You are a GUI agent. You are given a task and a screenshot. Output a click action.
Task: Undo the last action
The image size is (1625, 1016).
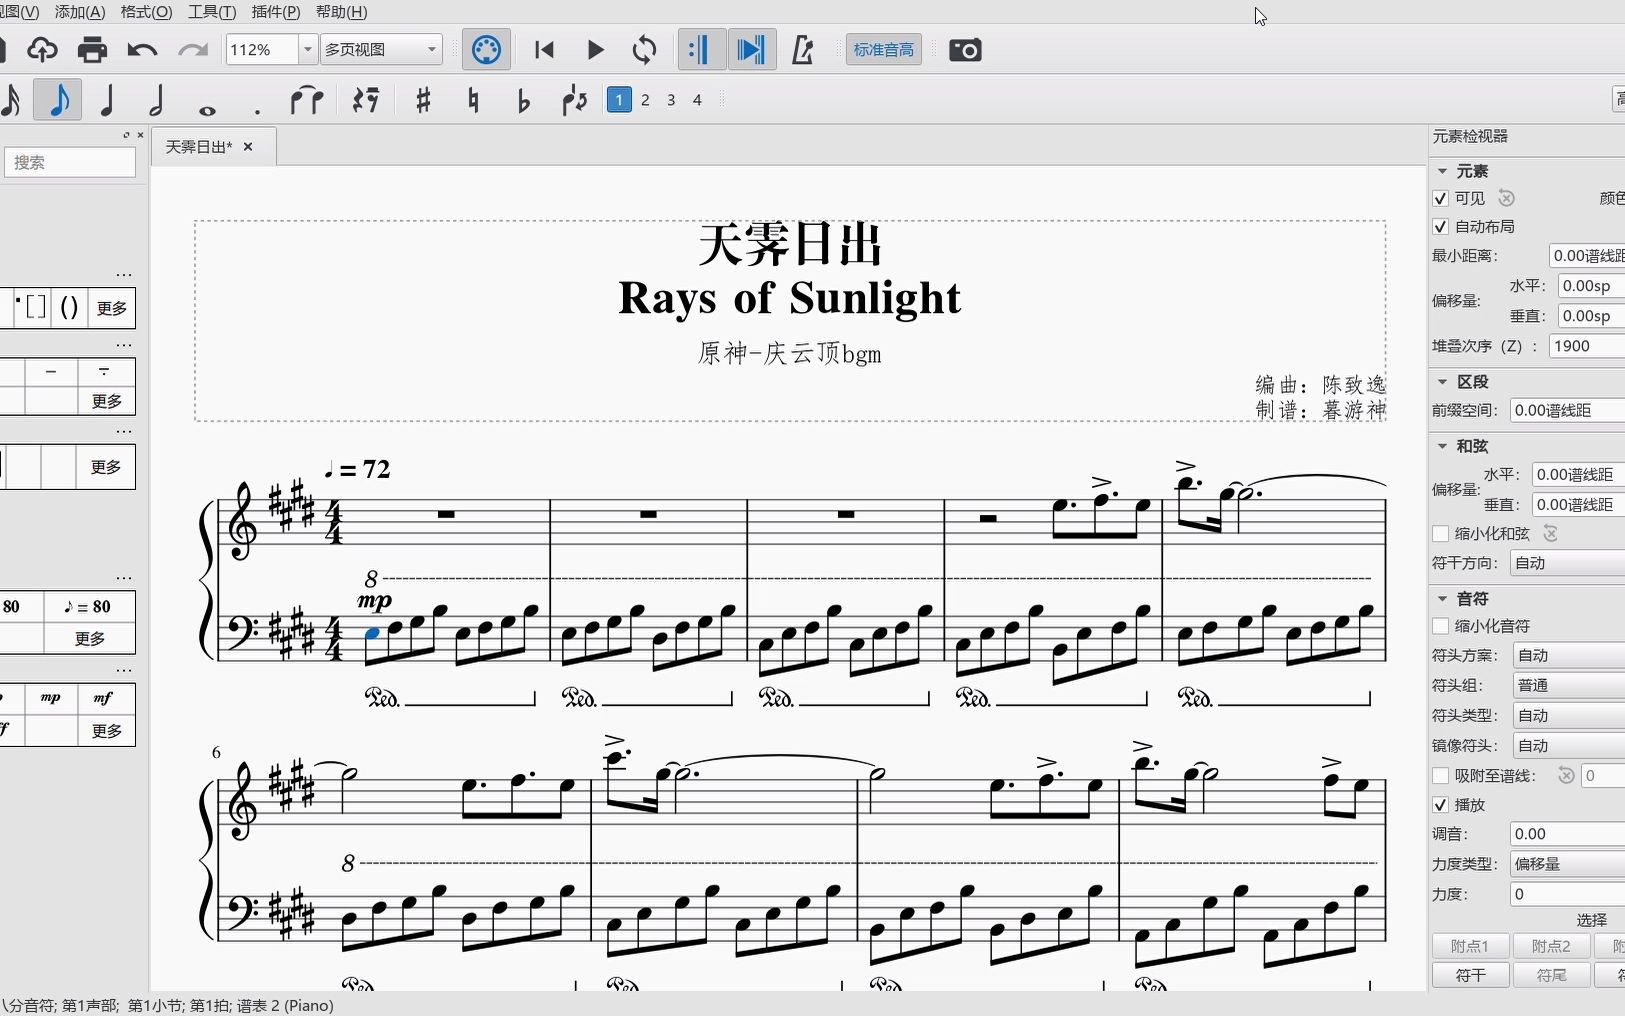(142, 50)
